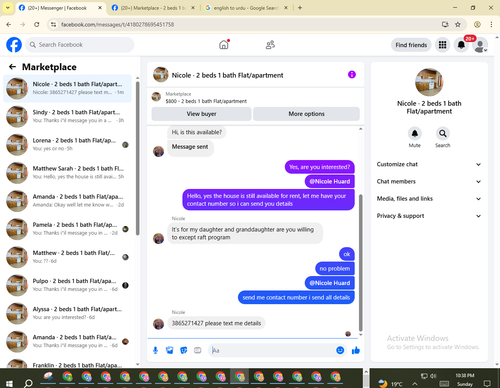Open Windows Start menu
The image size is (500, 388).
[9, 383]
